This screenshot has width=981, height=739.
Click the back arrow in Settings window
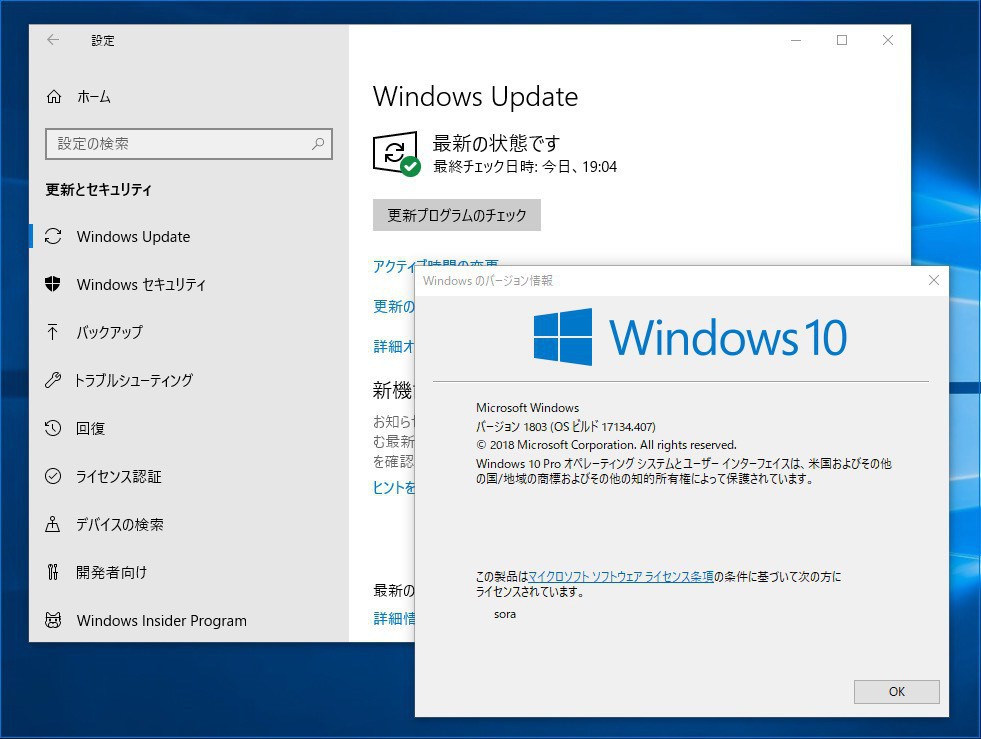(x=53, y=40)
